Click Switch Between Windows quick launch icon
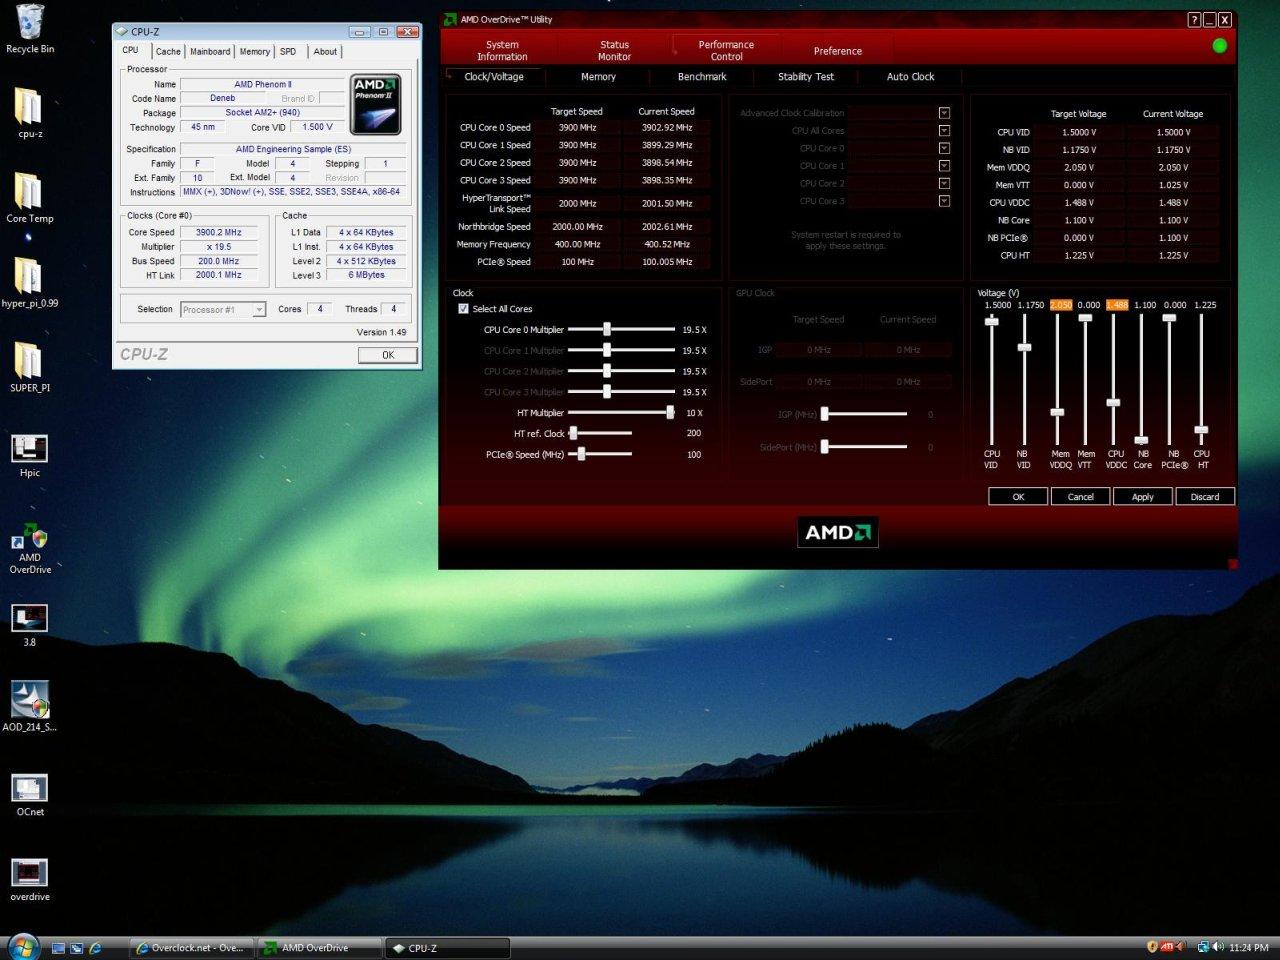 point(77,948)
